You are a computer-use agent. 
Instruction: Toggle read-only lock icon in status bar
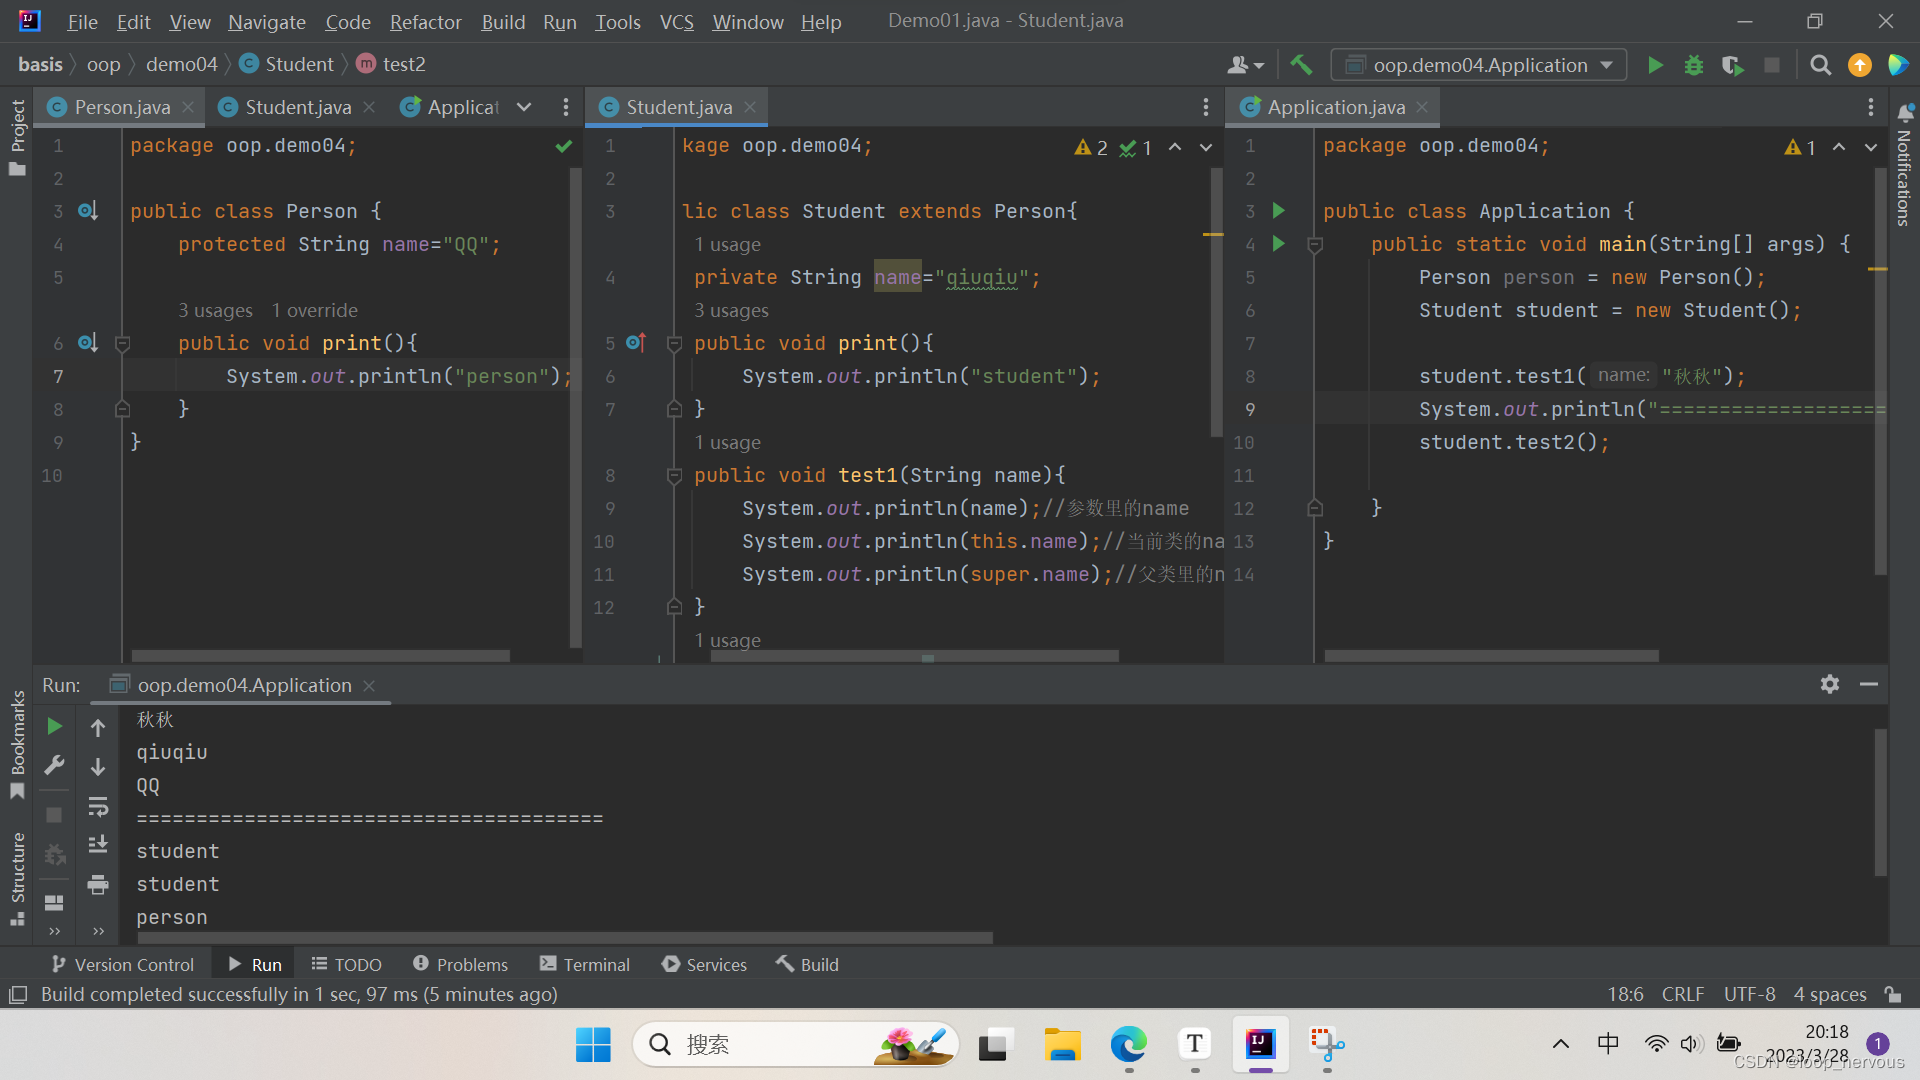pyautogui.click(x=1892, y=994)
